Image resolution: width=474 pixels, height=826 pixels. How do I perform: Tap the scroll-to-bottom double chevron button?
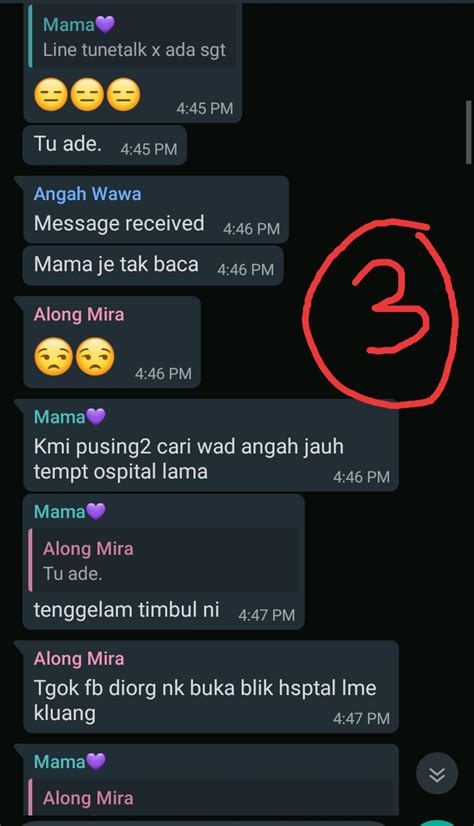[x=437, y=773]
